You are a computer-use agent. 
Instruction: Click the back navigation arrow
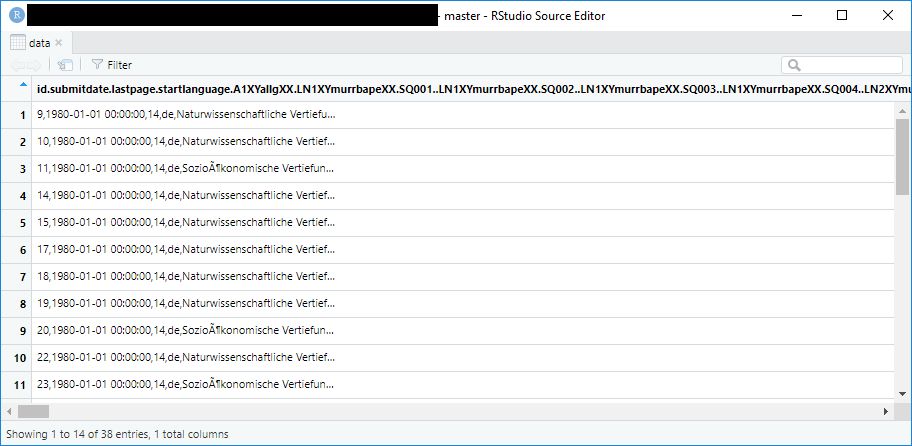click(x=19, y=65)
